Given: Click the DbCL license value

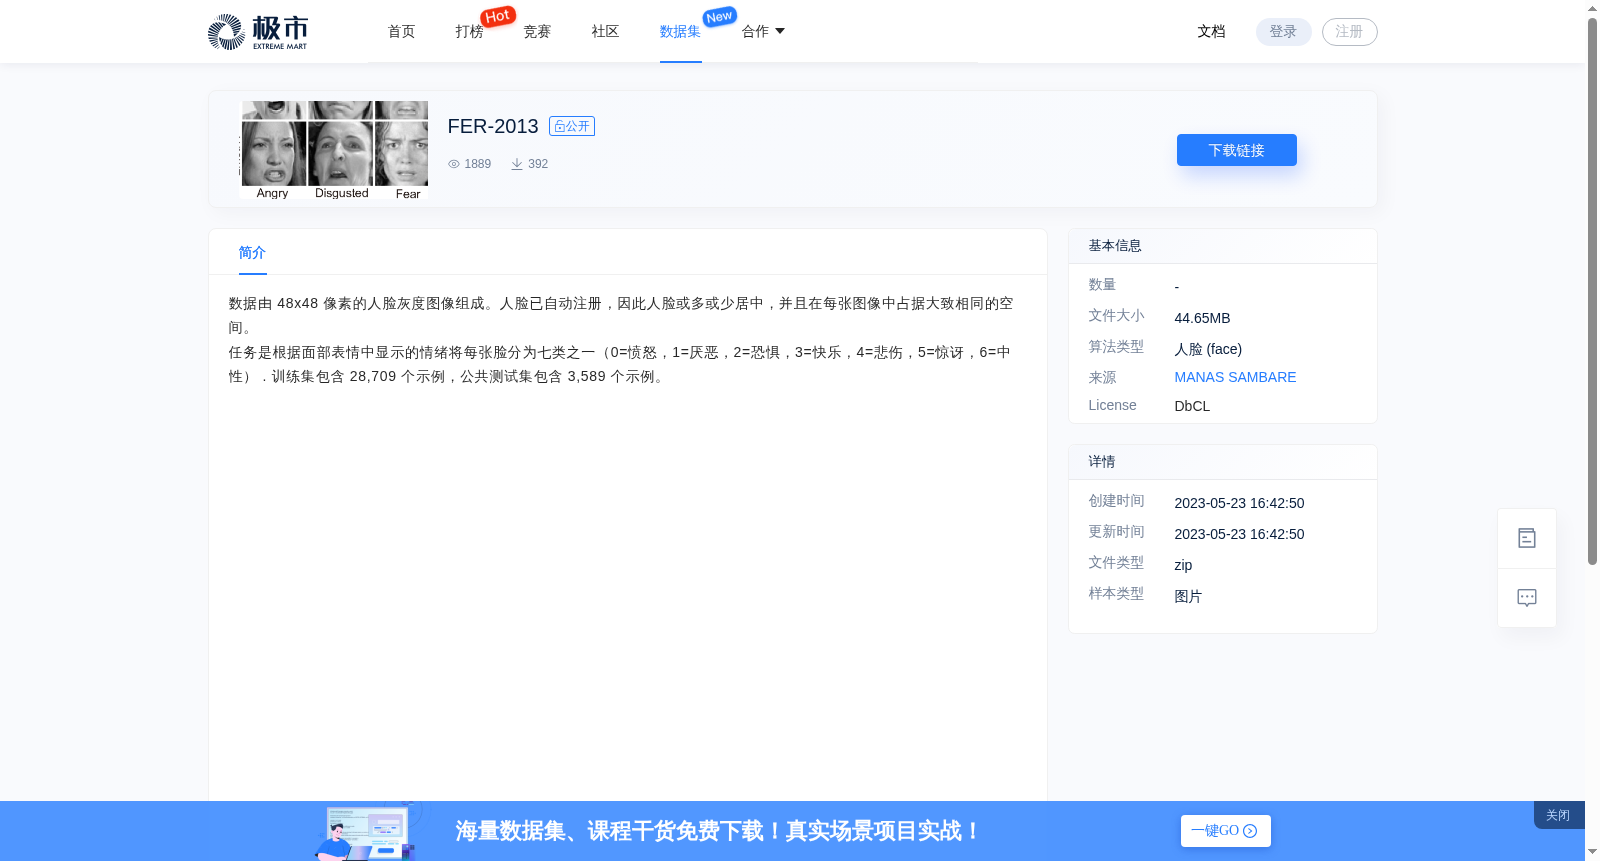Looking at the screenshot, I should pyautogui.click(x=1193, y=406).
